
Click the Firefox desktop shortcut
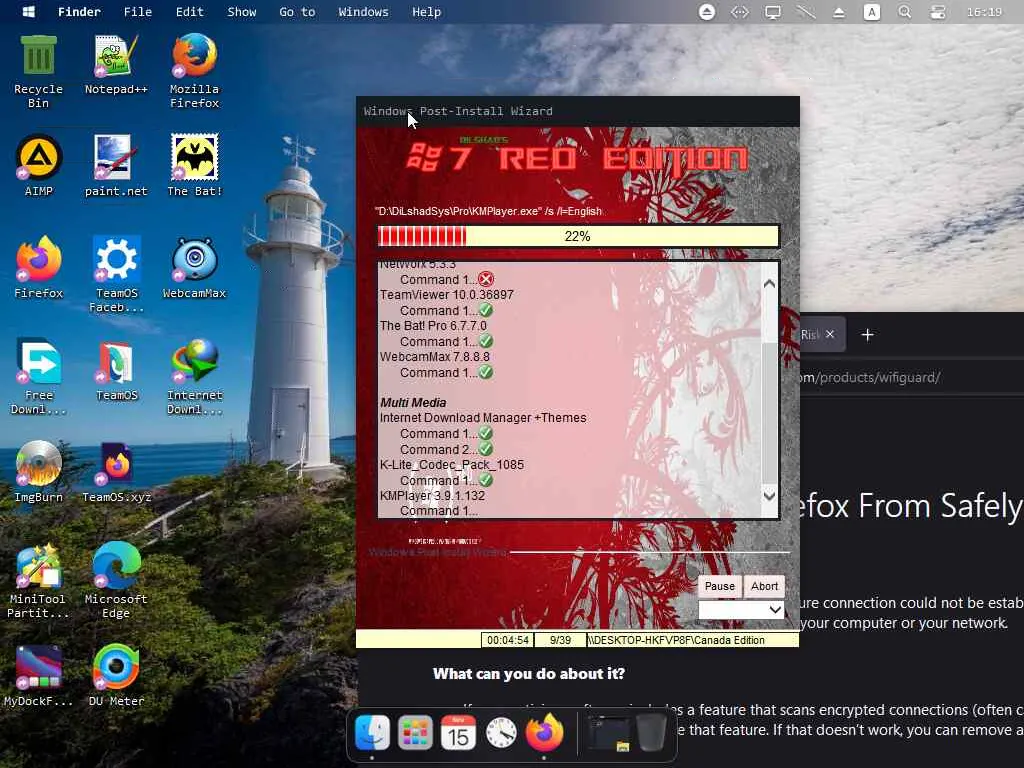(38, 268)
